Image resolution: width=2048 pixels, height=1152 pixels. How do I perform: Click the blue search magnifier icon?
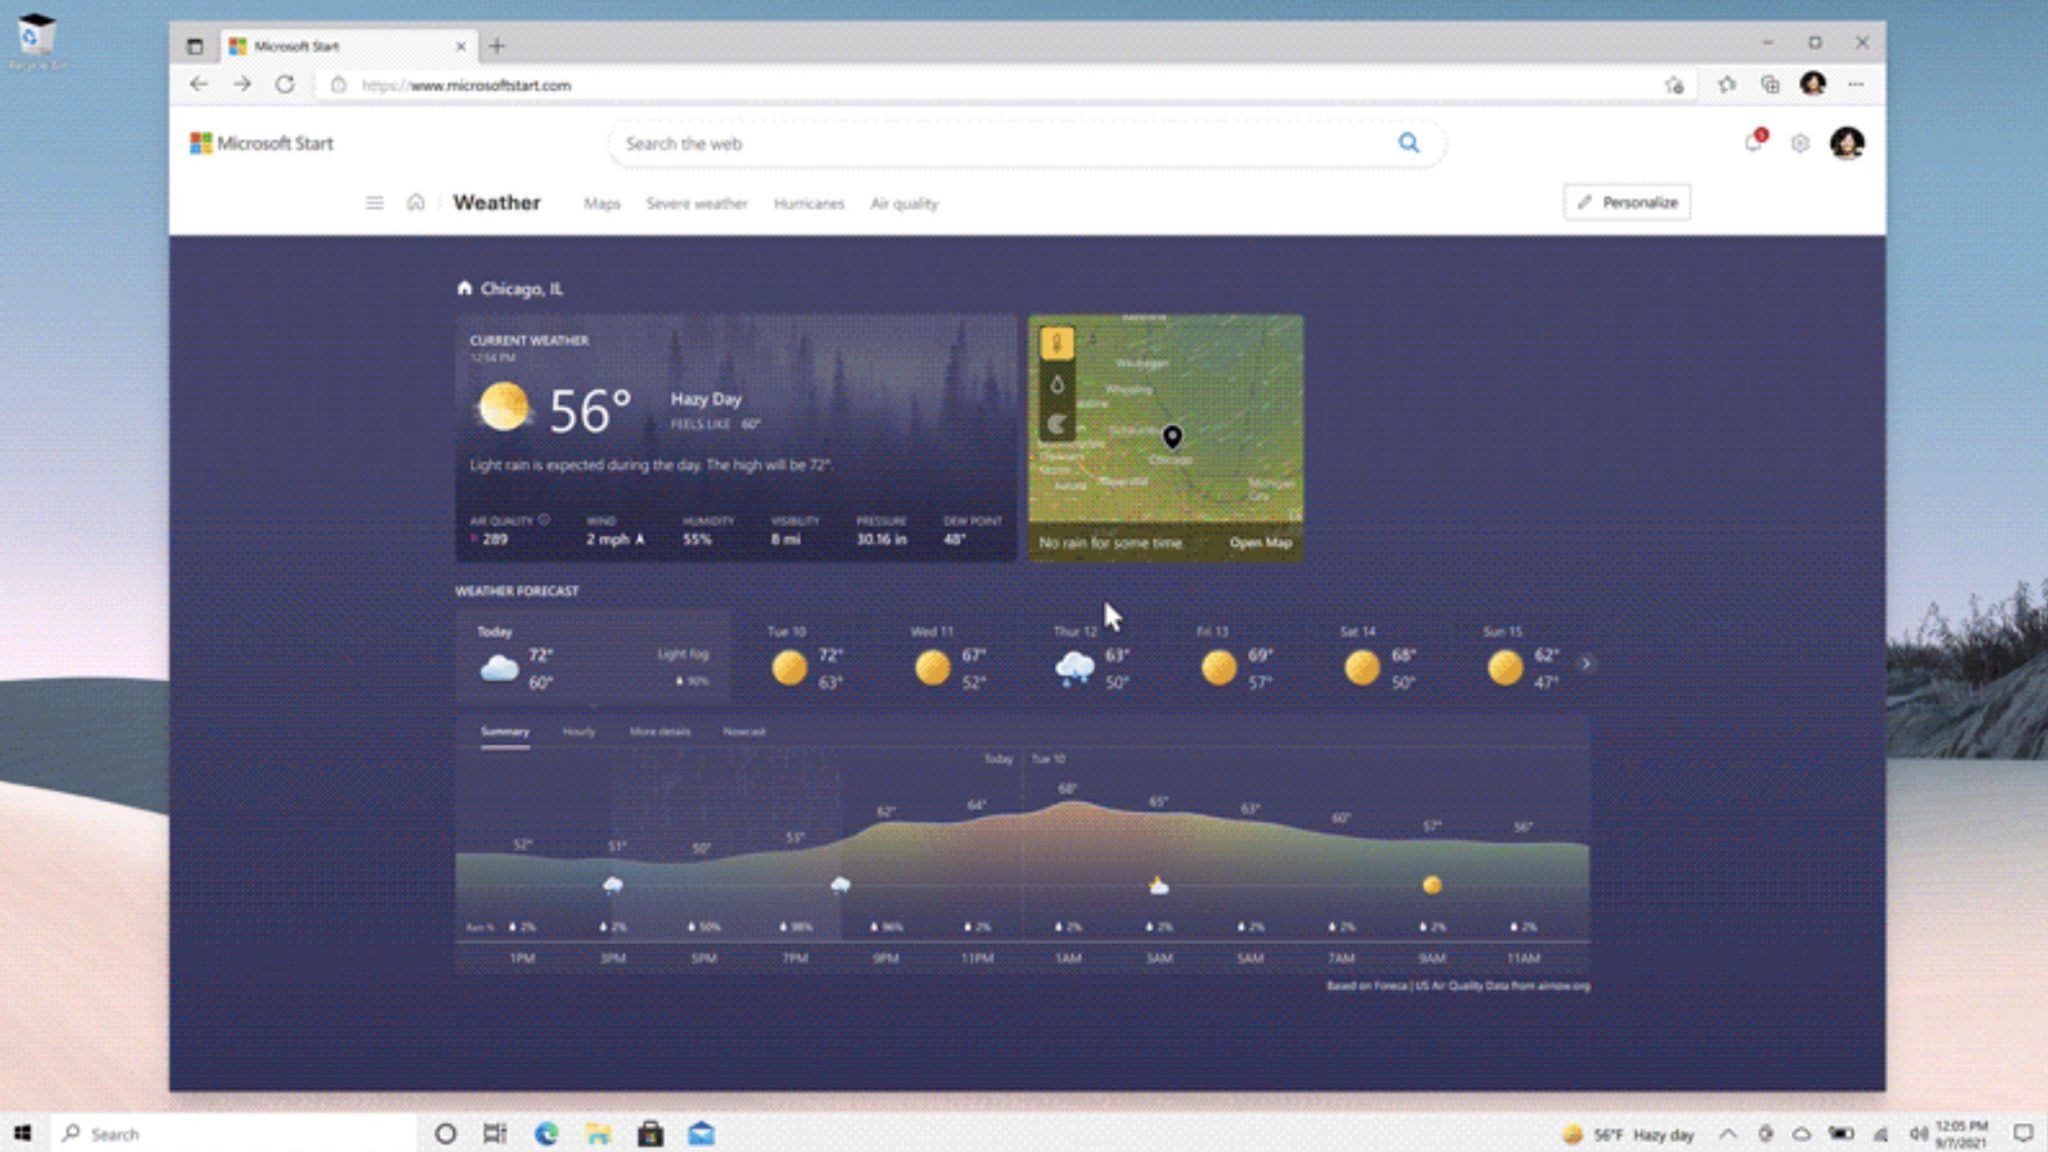pos(1408,143)
